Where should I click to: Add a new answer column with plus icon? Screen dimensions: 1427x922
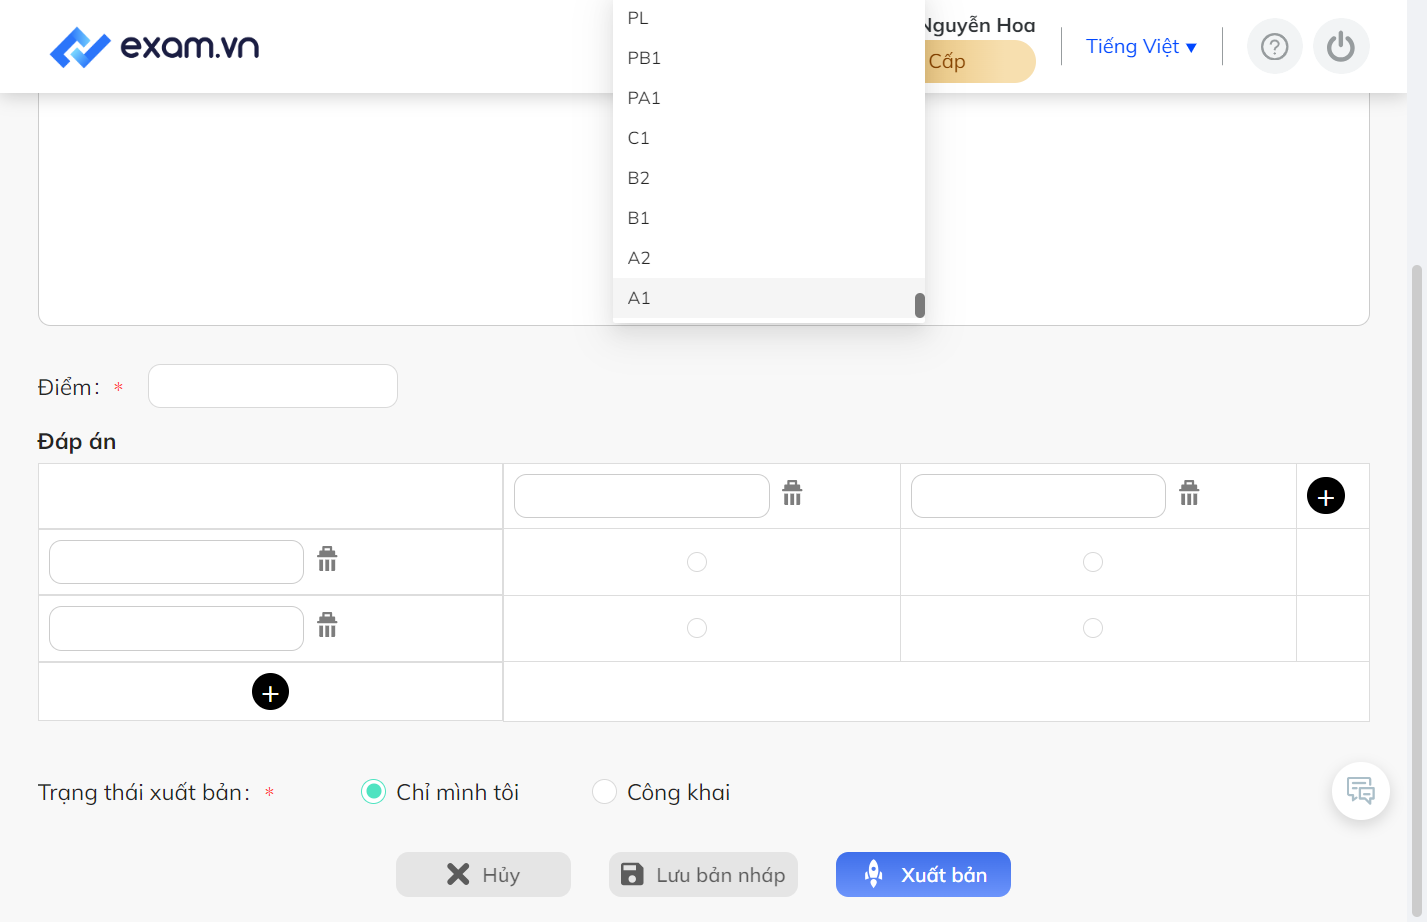tap(1326, 496)
